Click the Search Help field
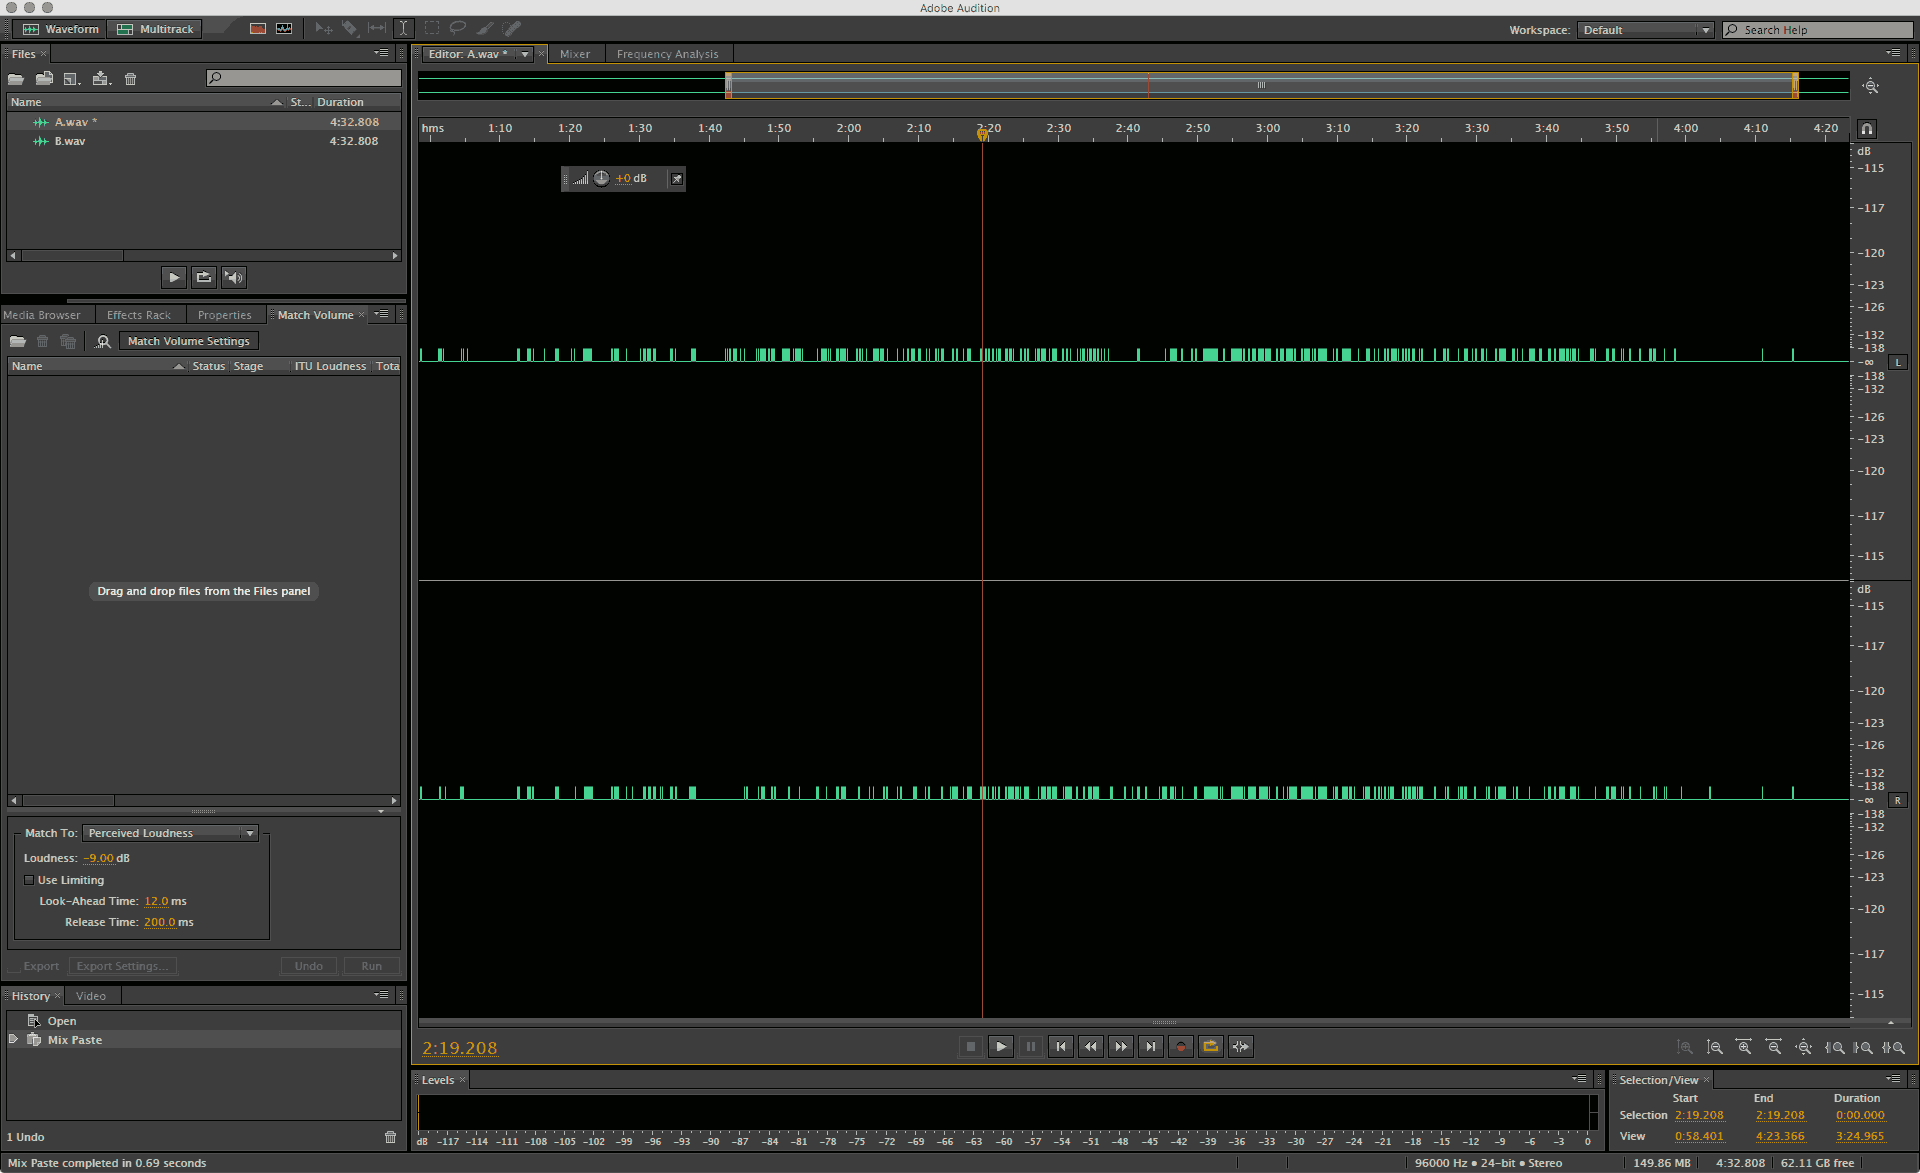 (x=1817, y=30)
